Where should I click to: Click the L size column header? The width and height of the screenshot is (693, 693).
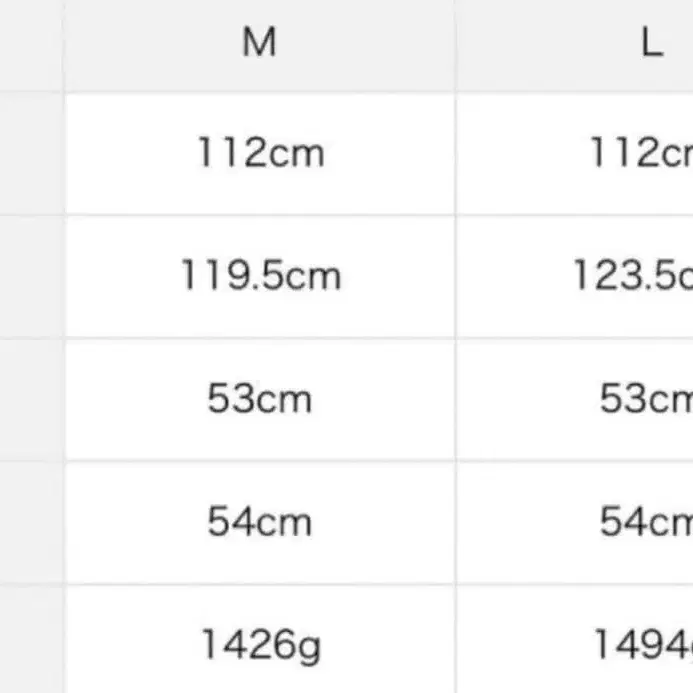coord(652,43)
